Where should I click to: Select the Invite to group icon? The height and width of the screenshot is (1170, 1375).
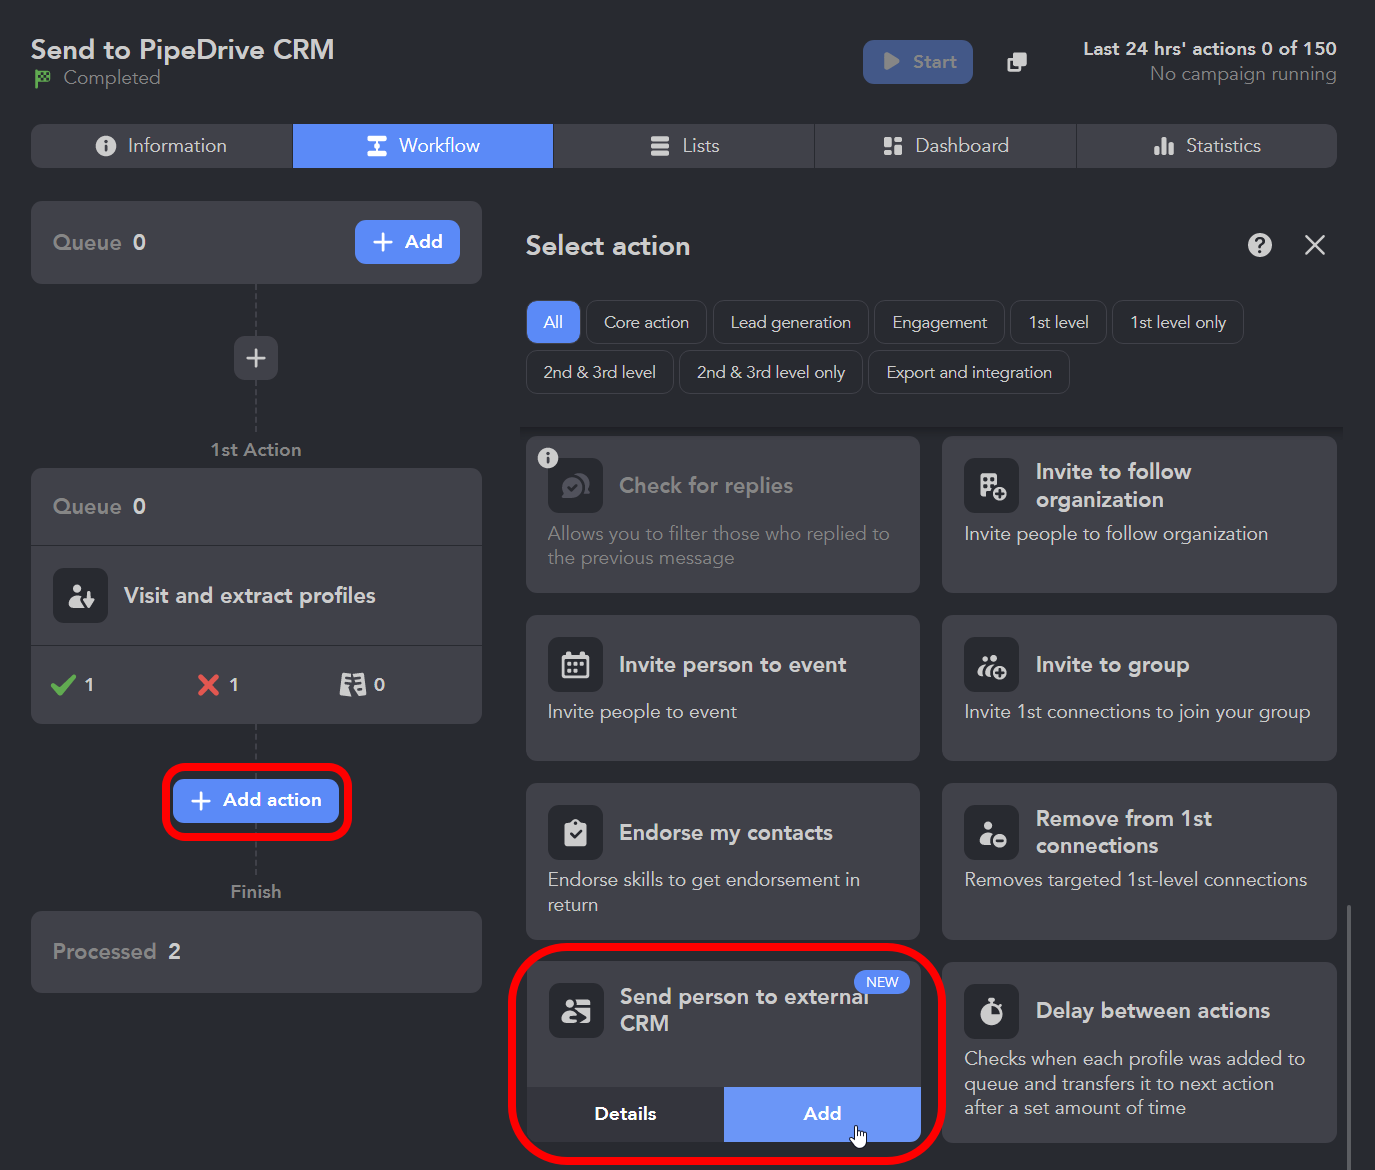point(991,664)
